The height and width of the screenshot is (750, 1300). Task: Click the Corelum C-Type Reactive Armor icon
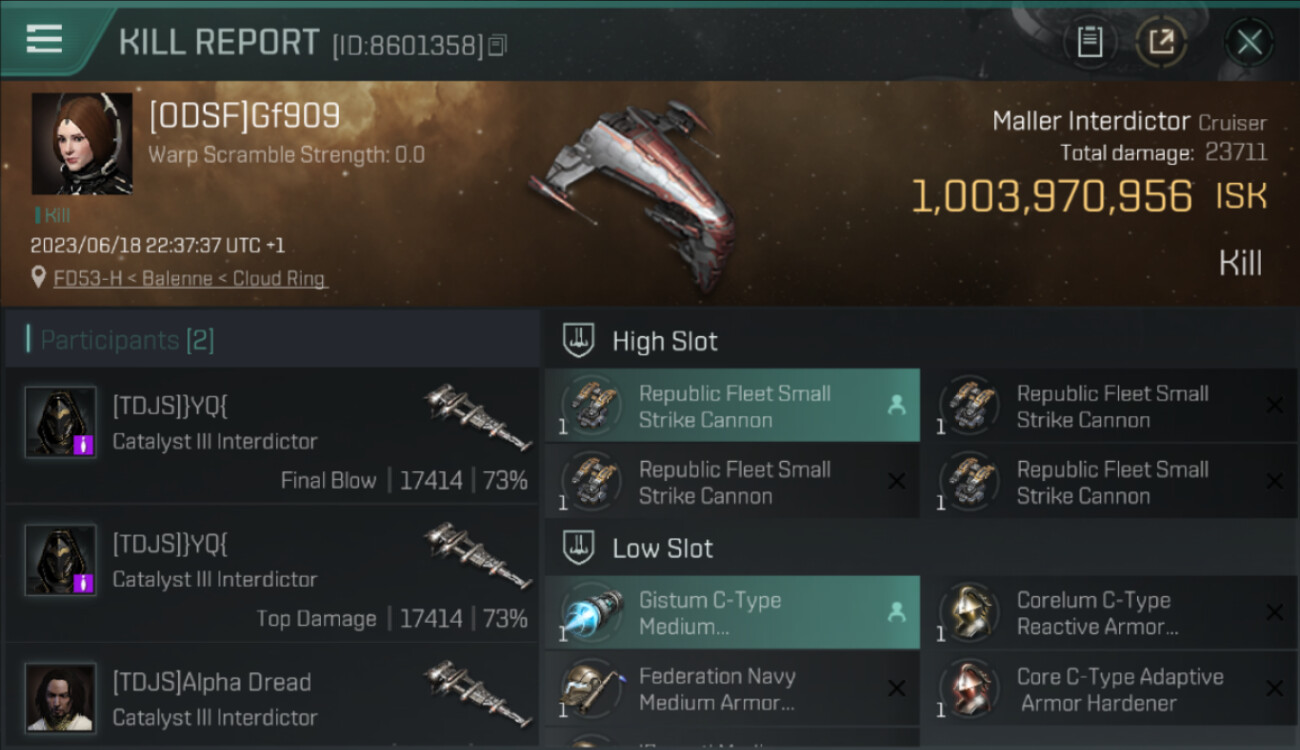click(x=970, y=613)
